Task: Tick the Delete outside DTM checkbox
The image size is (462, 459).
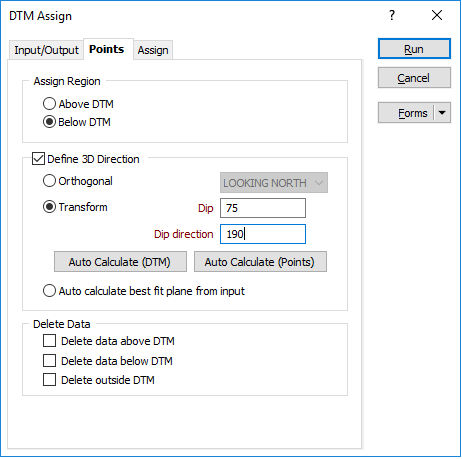Action: pos(49,380)
